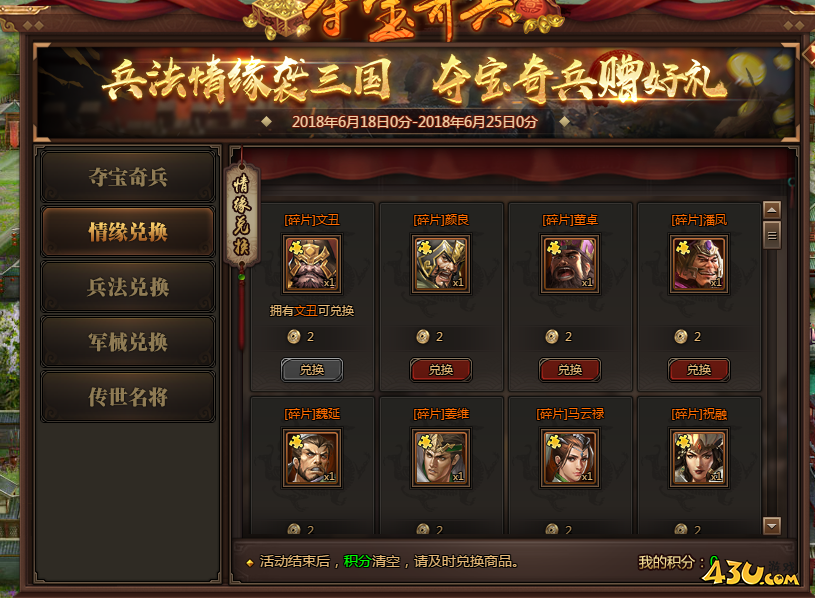Screen dimensions: 815x598
Task: Click the Wei Yan (魏延) fragment portrait
Action: tap(312, 458)
